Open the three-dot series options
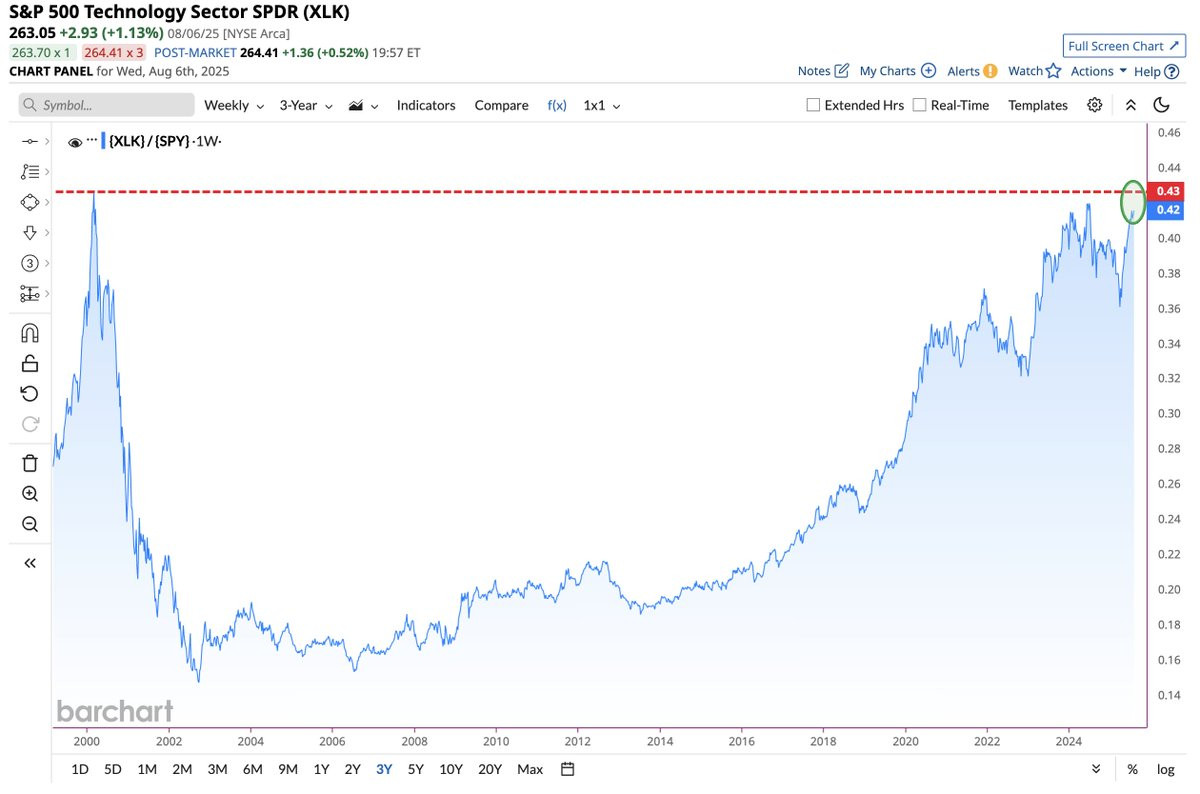 click(93, 141)
